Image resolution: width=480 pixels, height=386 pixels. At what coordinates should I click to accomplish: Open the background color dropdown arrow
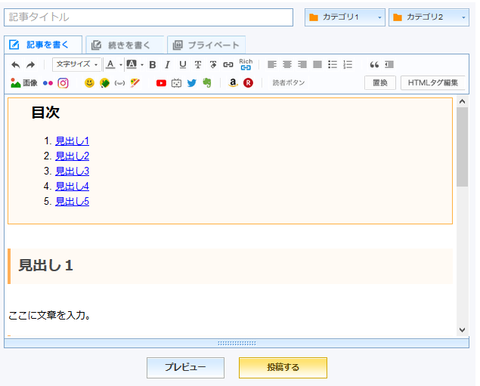tap(142, 65)
